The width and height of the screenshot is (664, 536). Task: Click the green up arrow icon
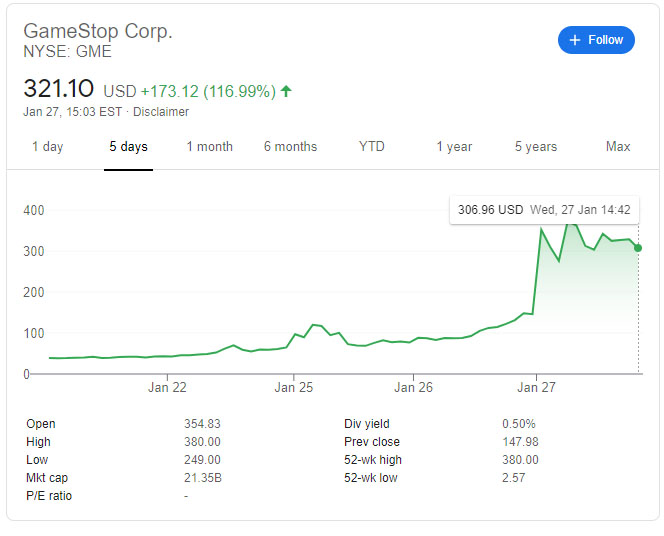(286, 91)
